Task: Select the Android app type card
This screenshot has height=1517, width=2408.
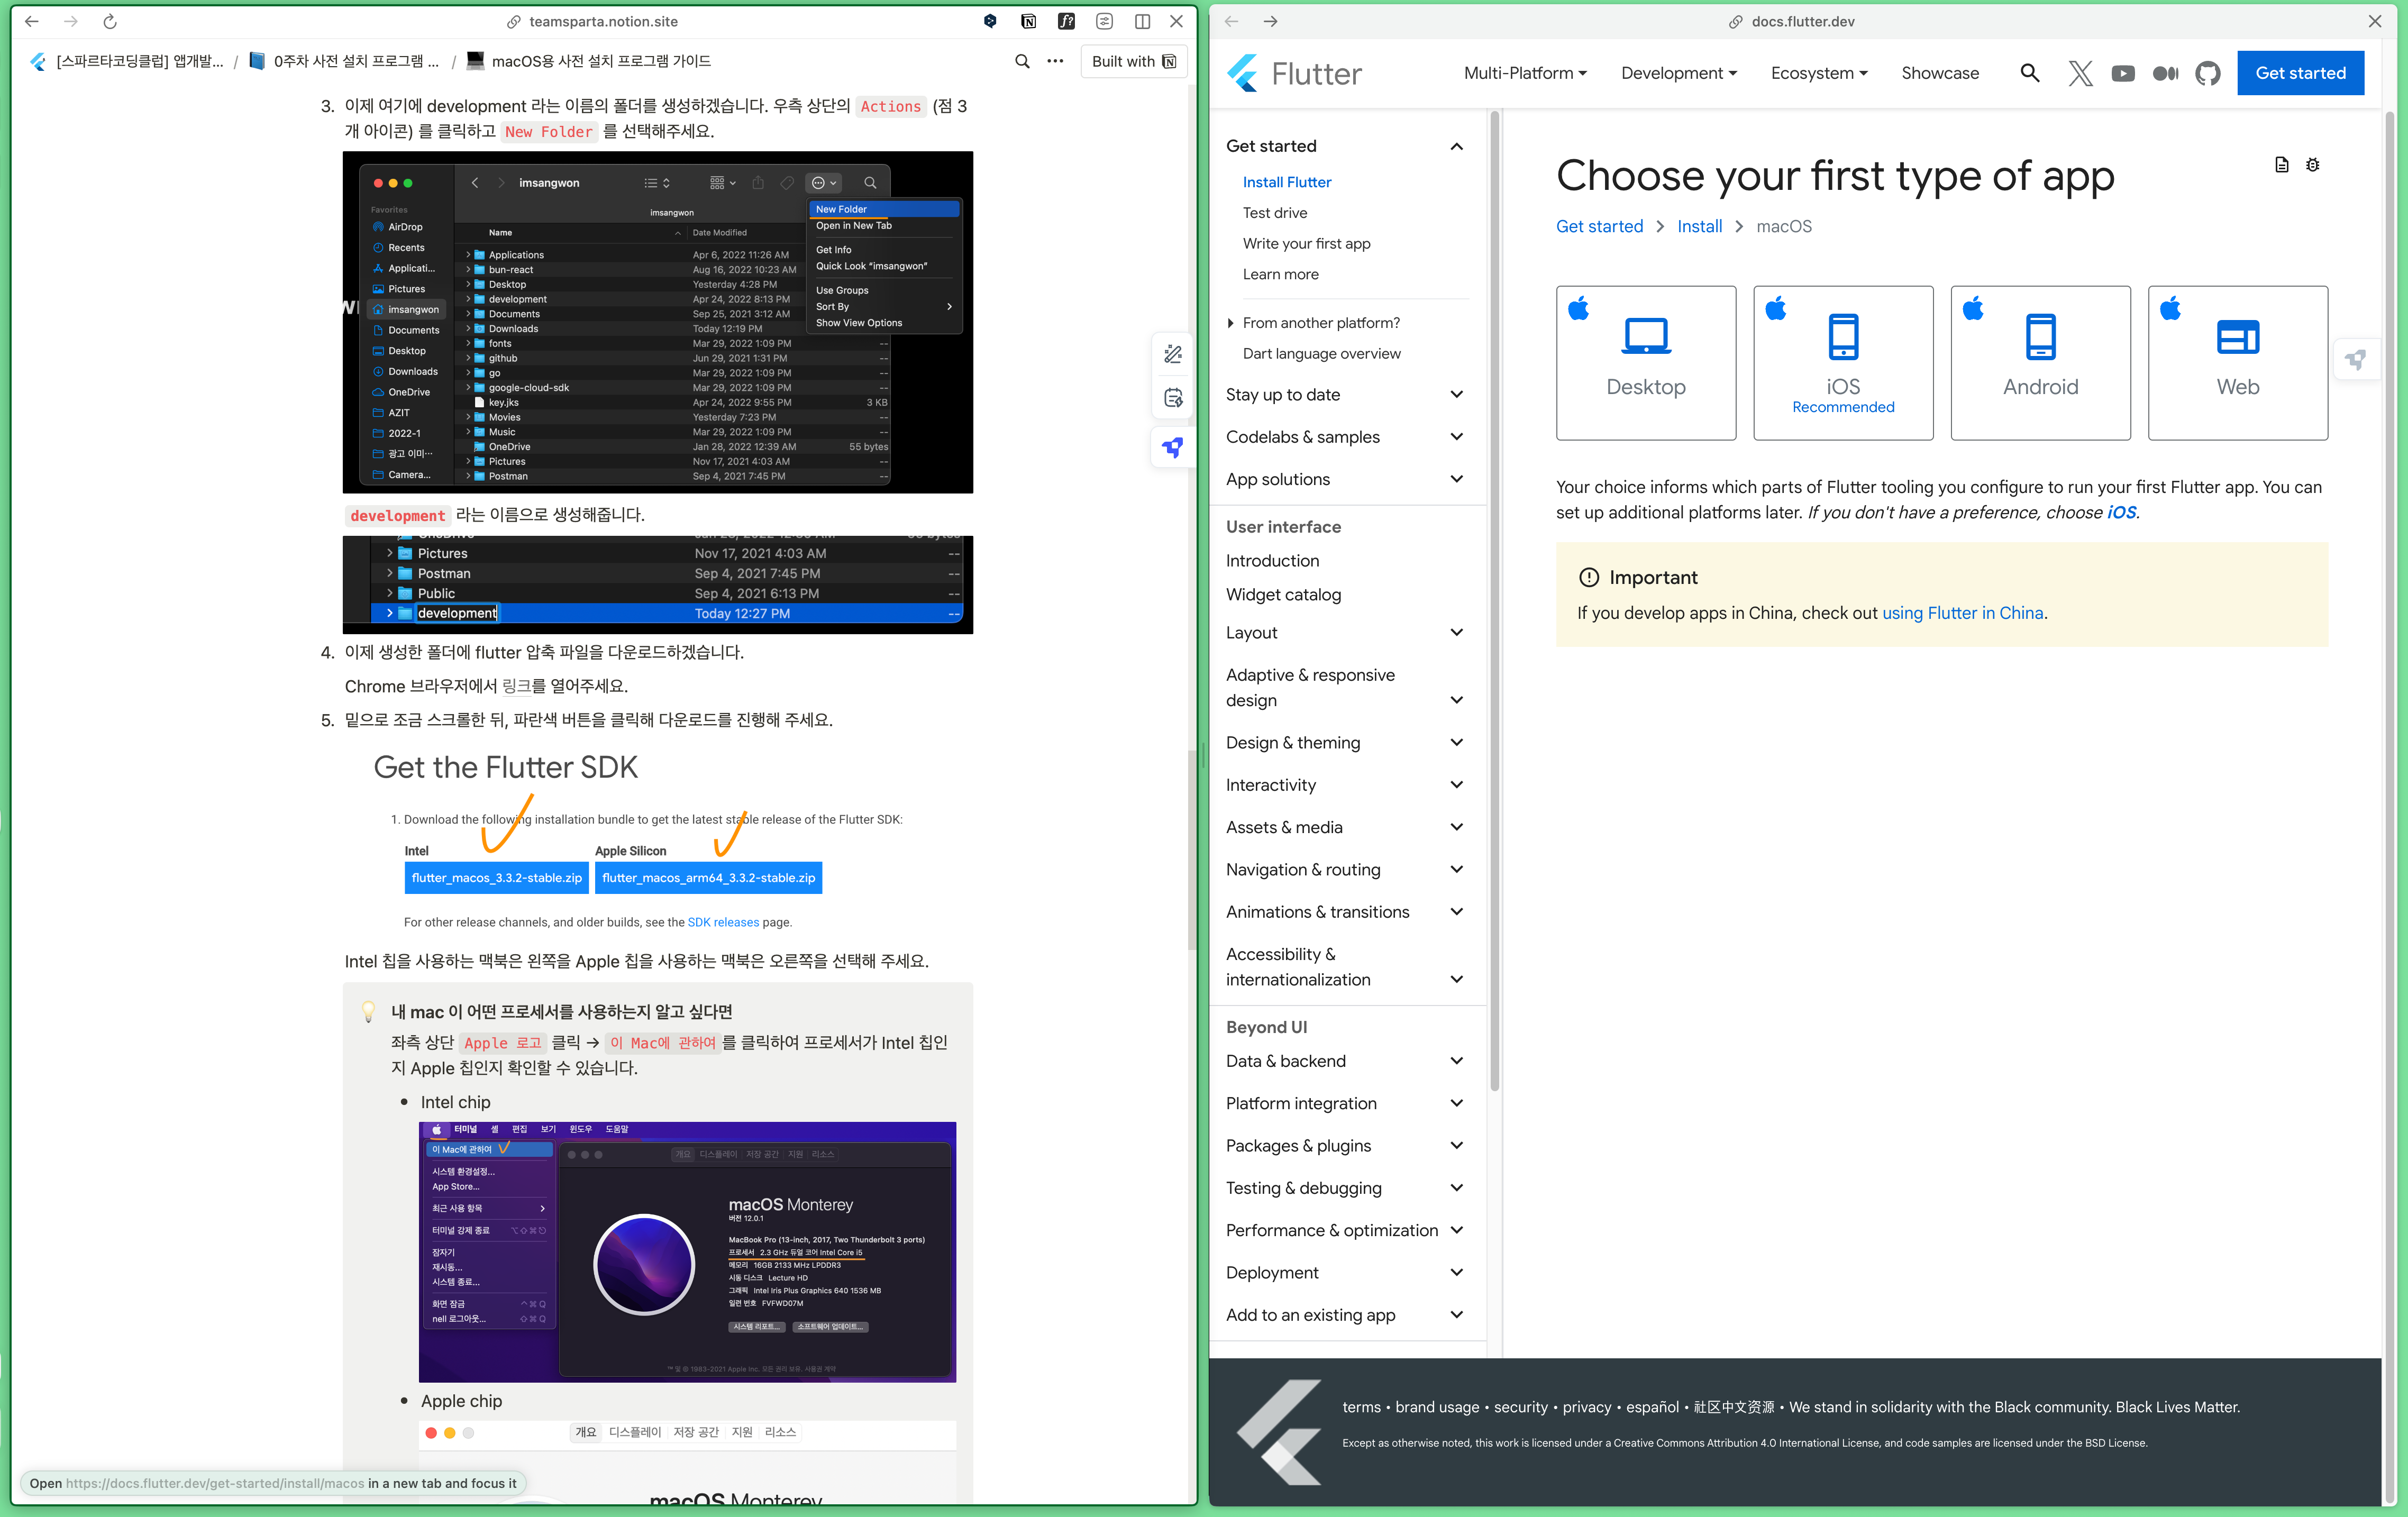Action: pos(2040,363)
